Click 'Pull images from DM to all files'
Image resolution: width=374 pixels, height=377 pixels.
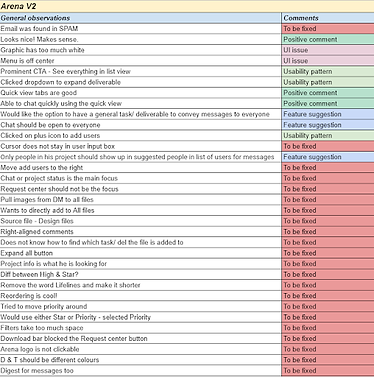tap(140, 199)
